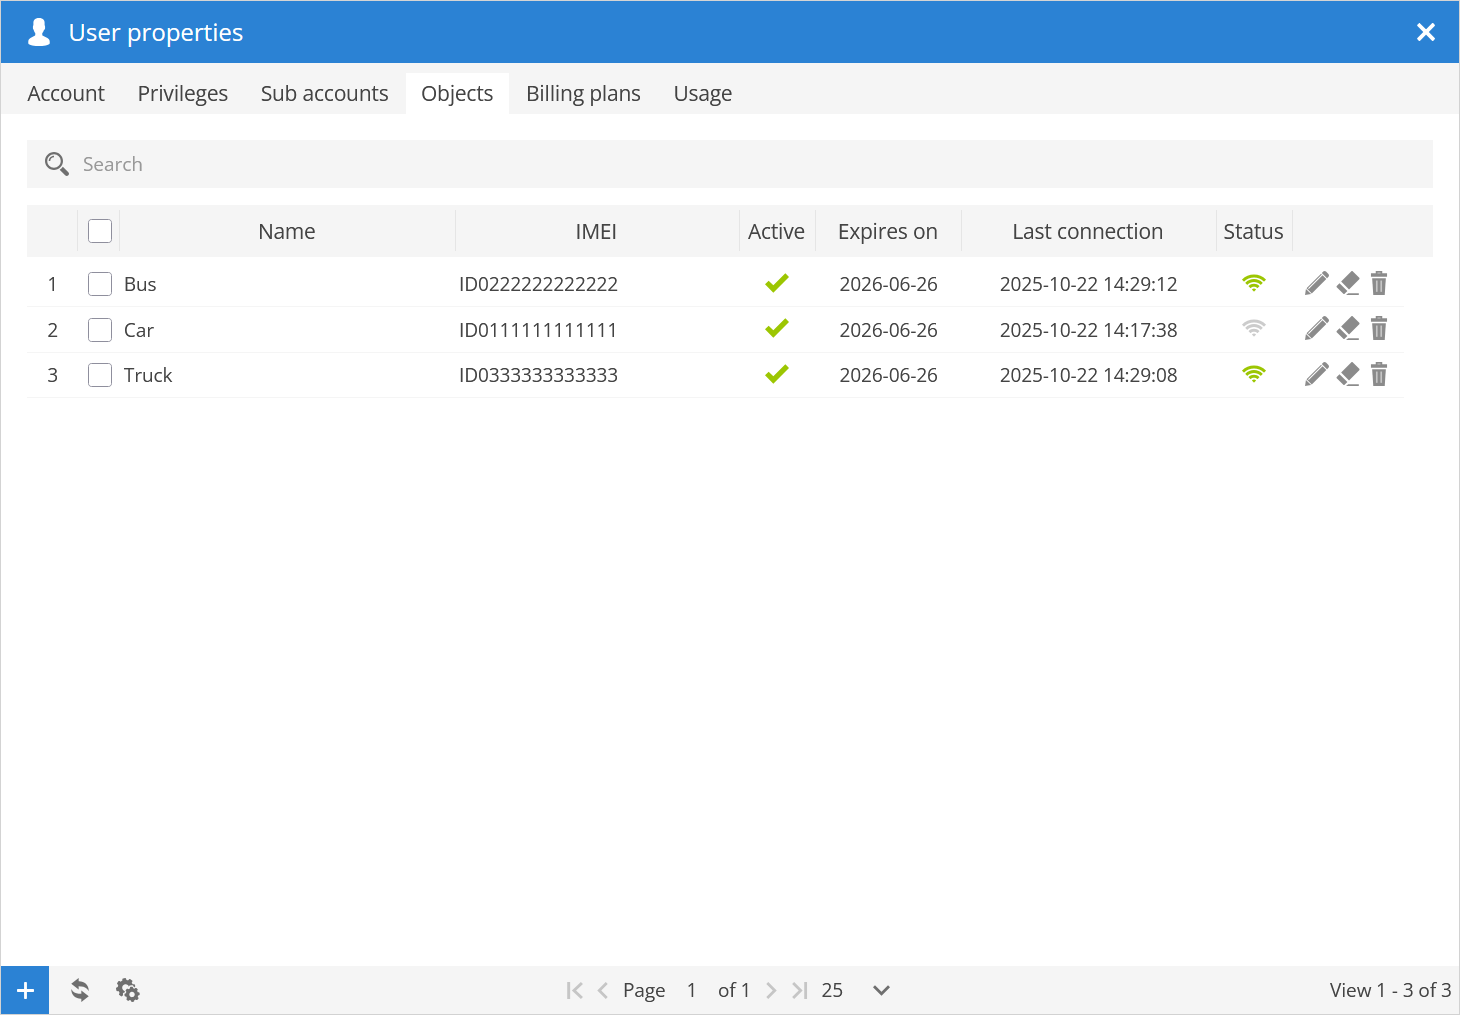Click the add object plus button

[x=25, y=990]
